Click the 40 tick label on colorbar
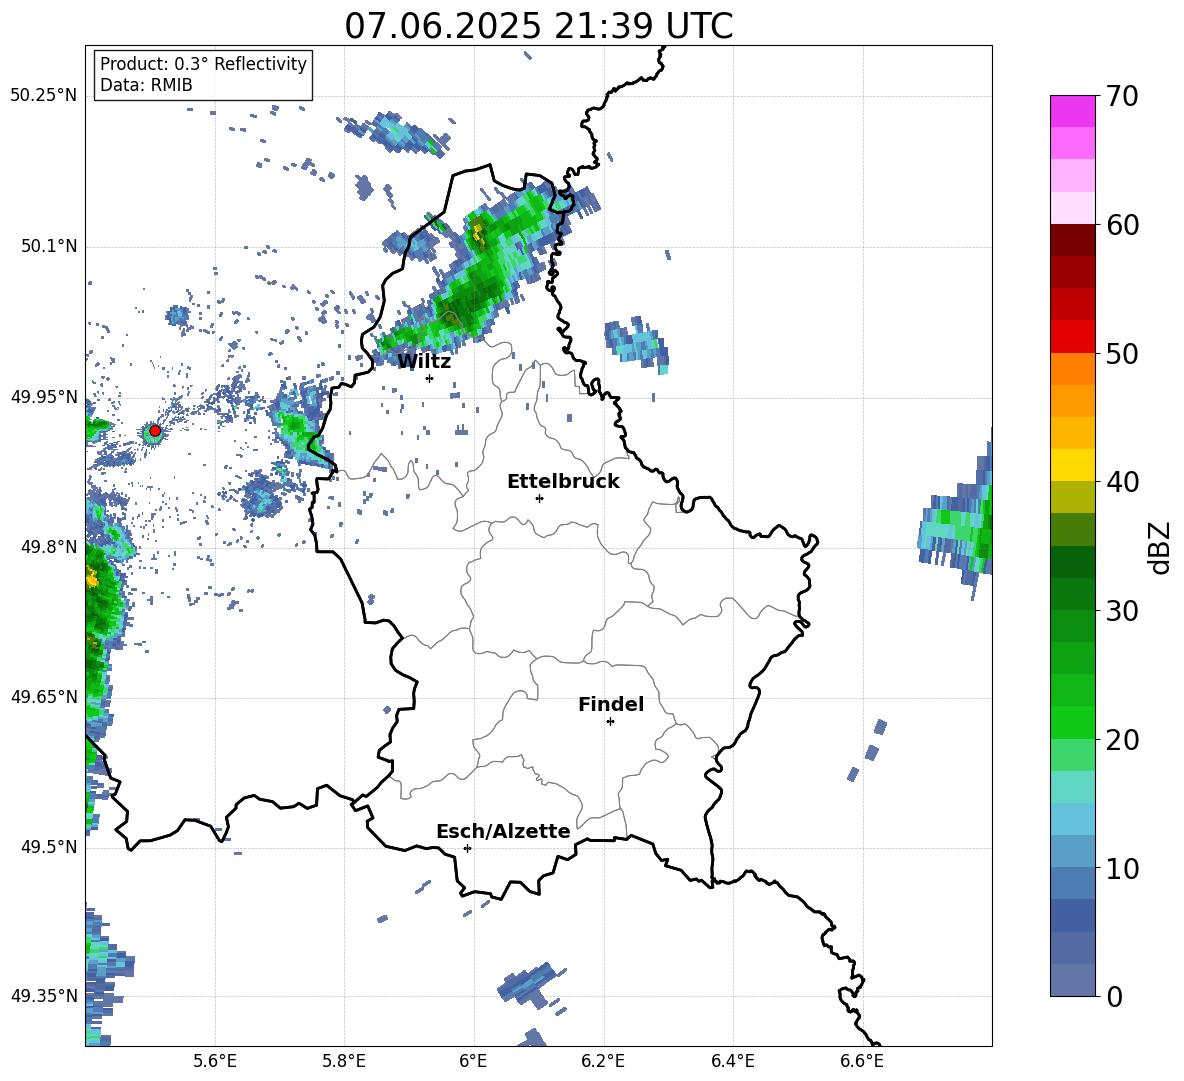This screenshot has height=1081, width=1184. [x=1121, y=482]
